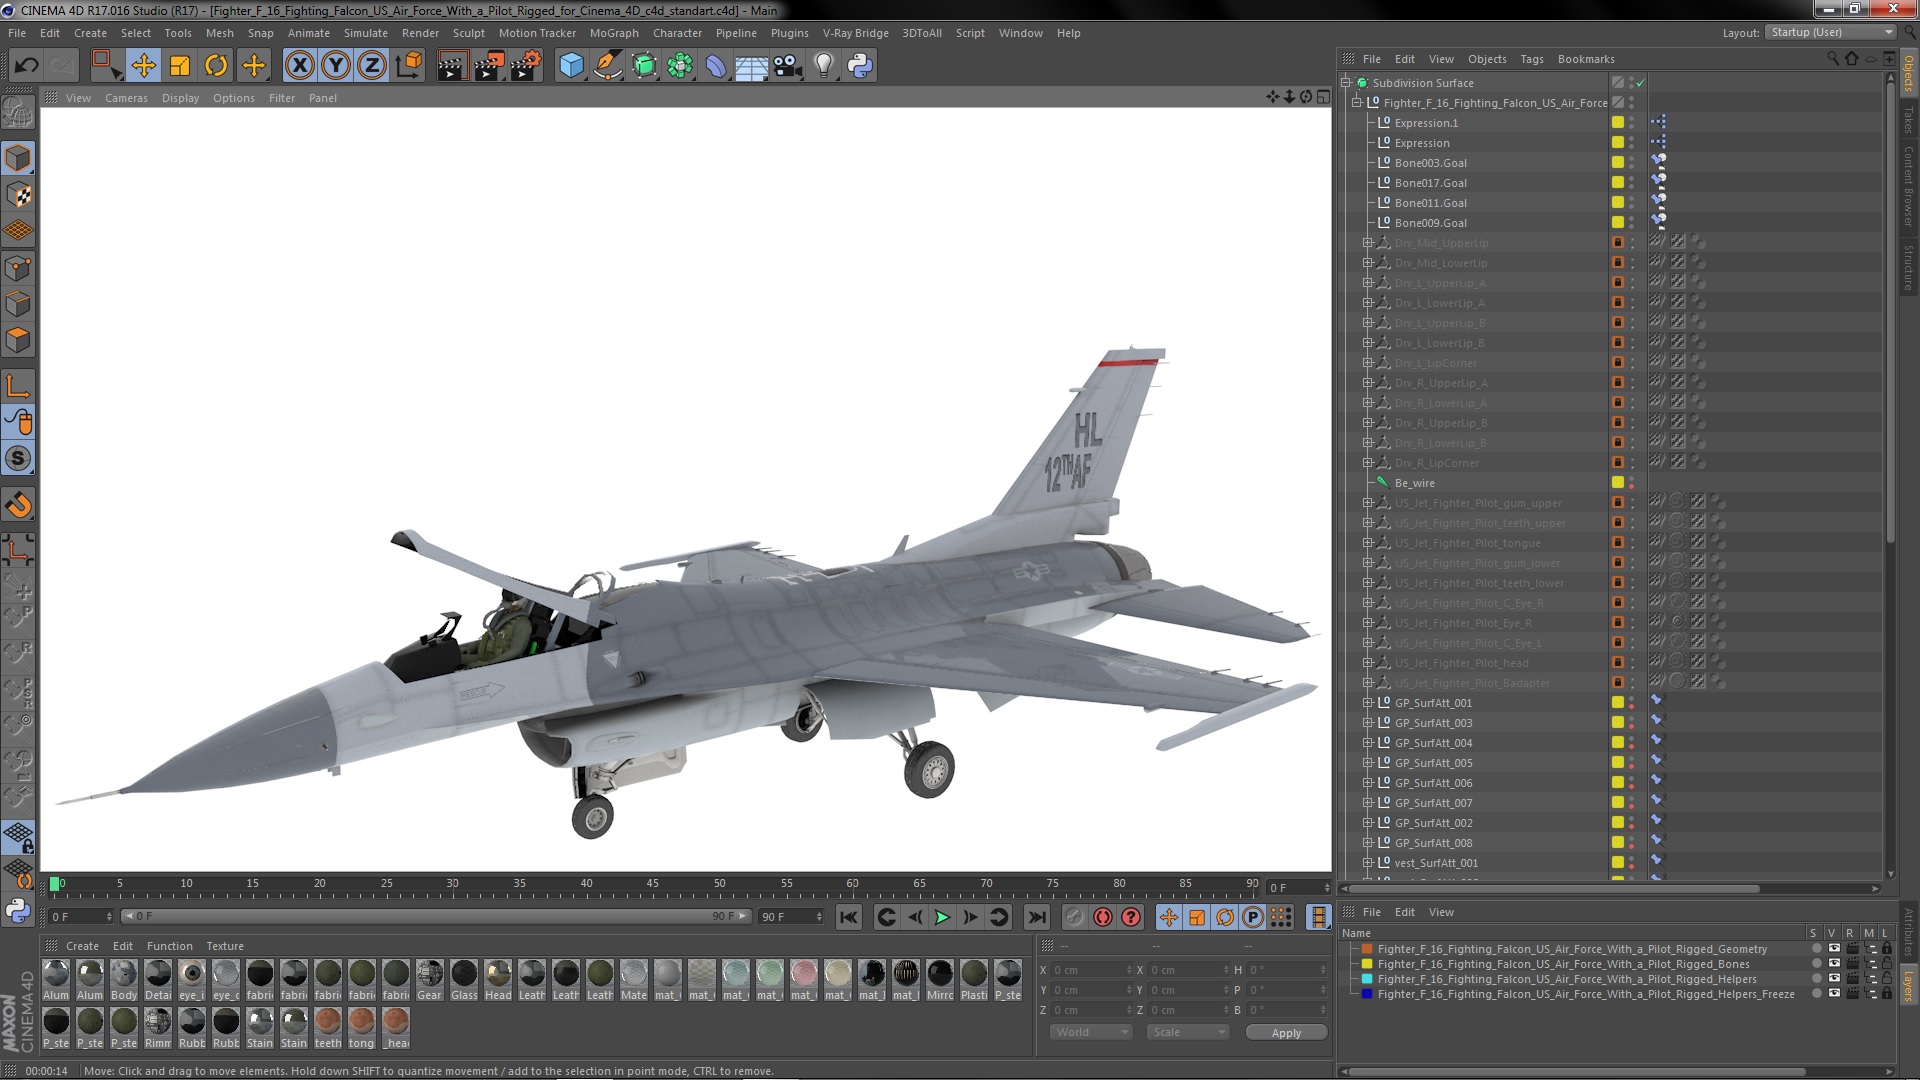Toggle solo for Rigged_Helpers layer
The width and height of the screenshot is (1920, 1080).
(1817, 979)
